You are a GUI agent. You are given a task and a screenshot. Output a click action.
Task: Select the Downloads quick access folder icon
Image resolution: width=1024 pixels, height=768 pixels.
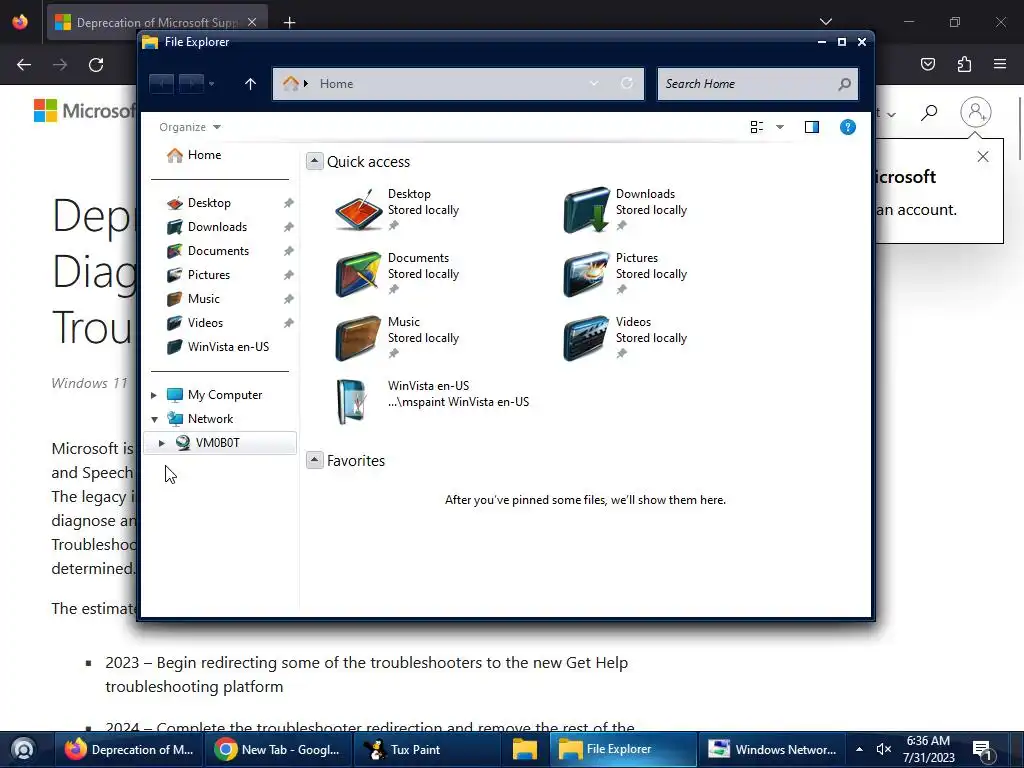tap(586, 210)
